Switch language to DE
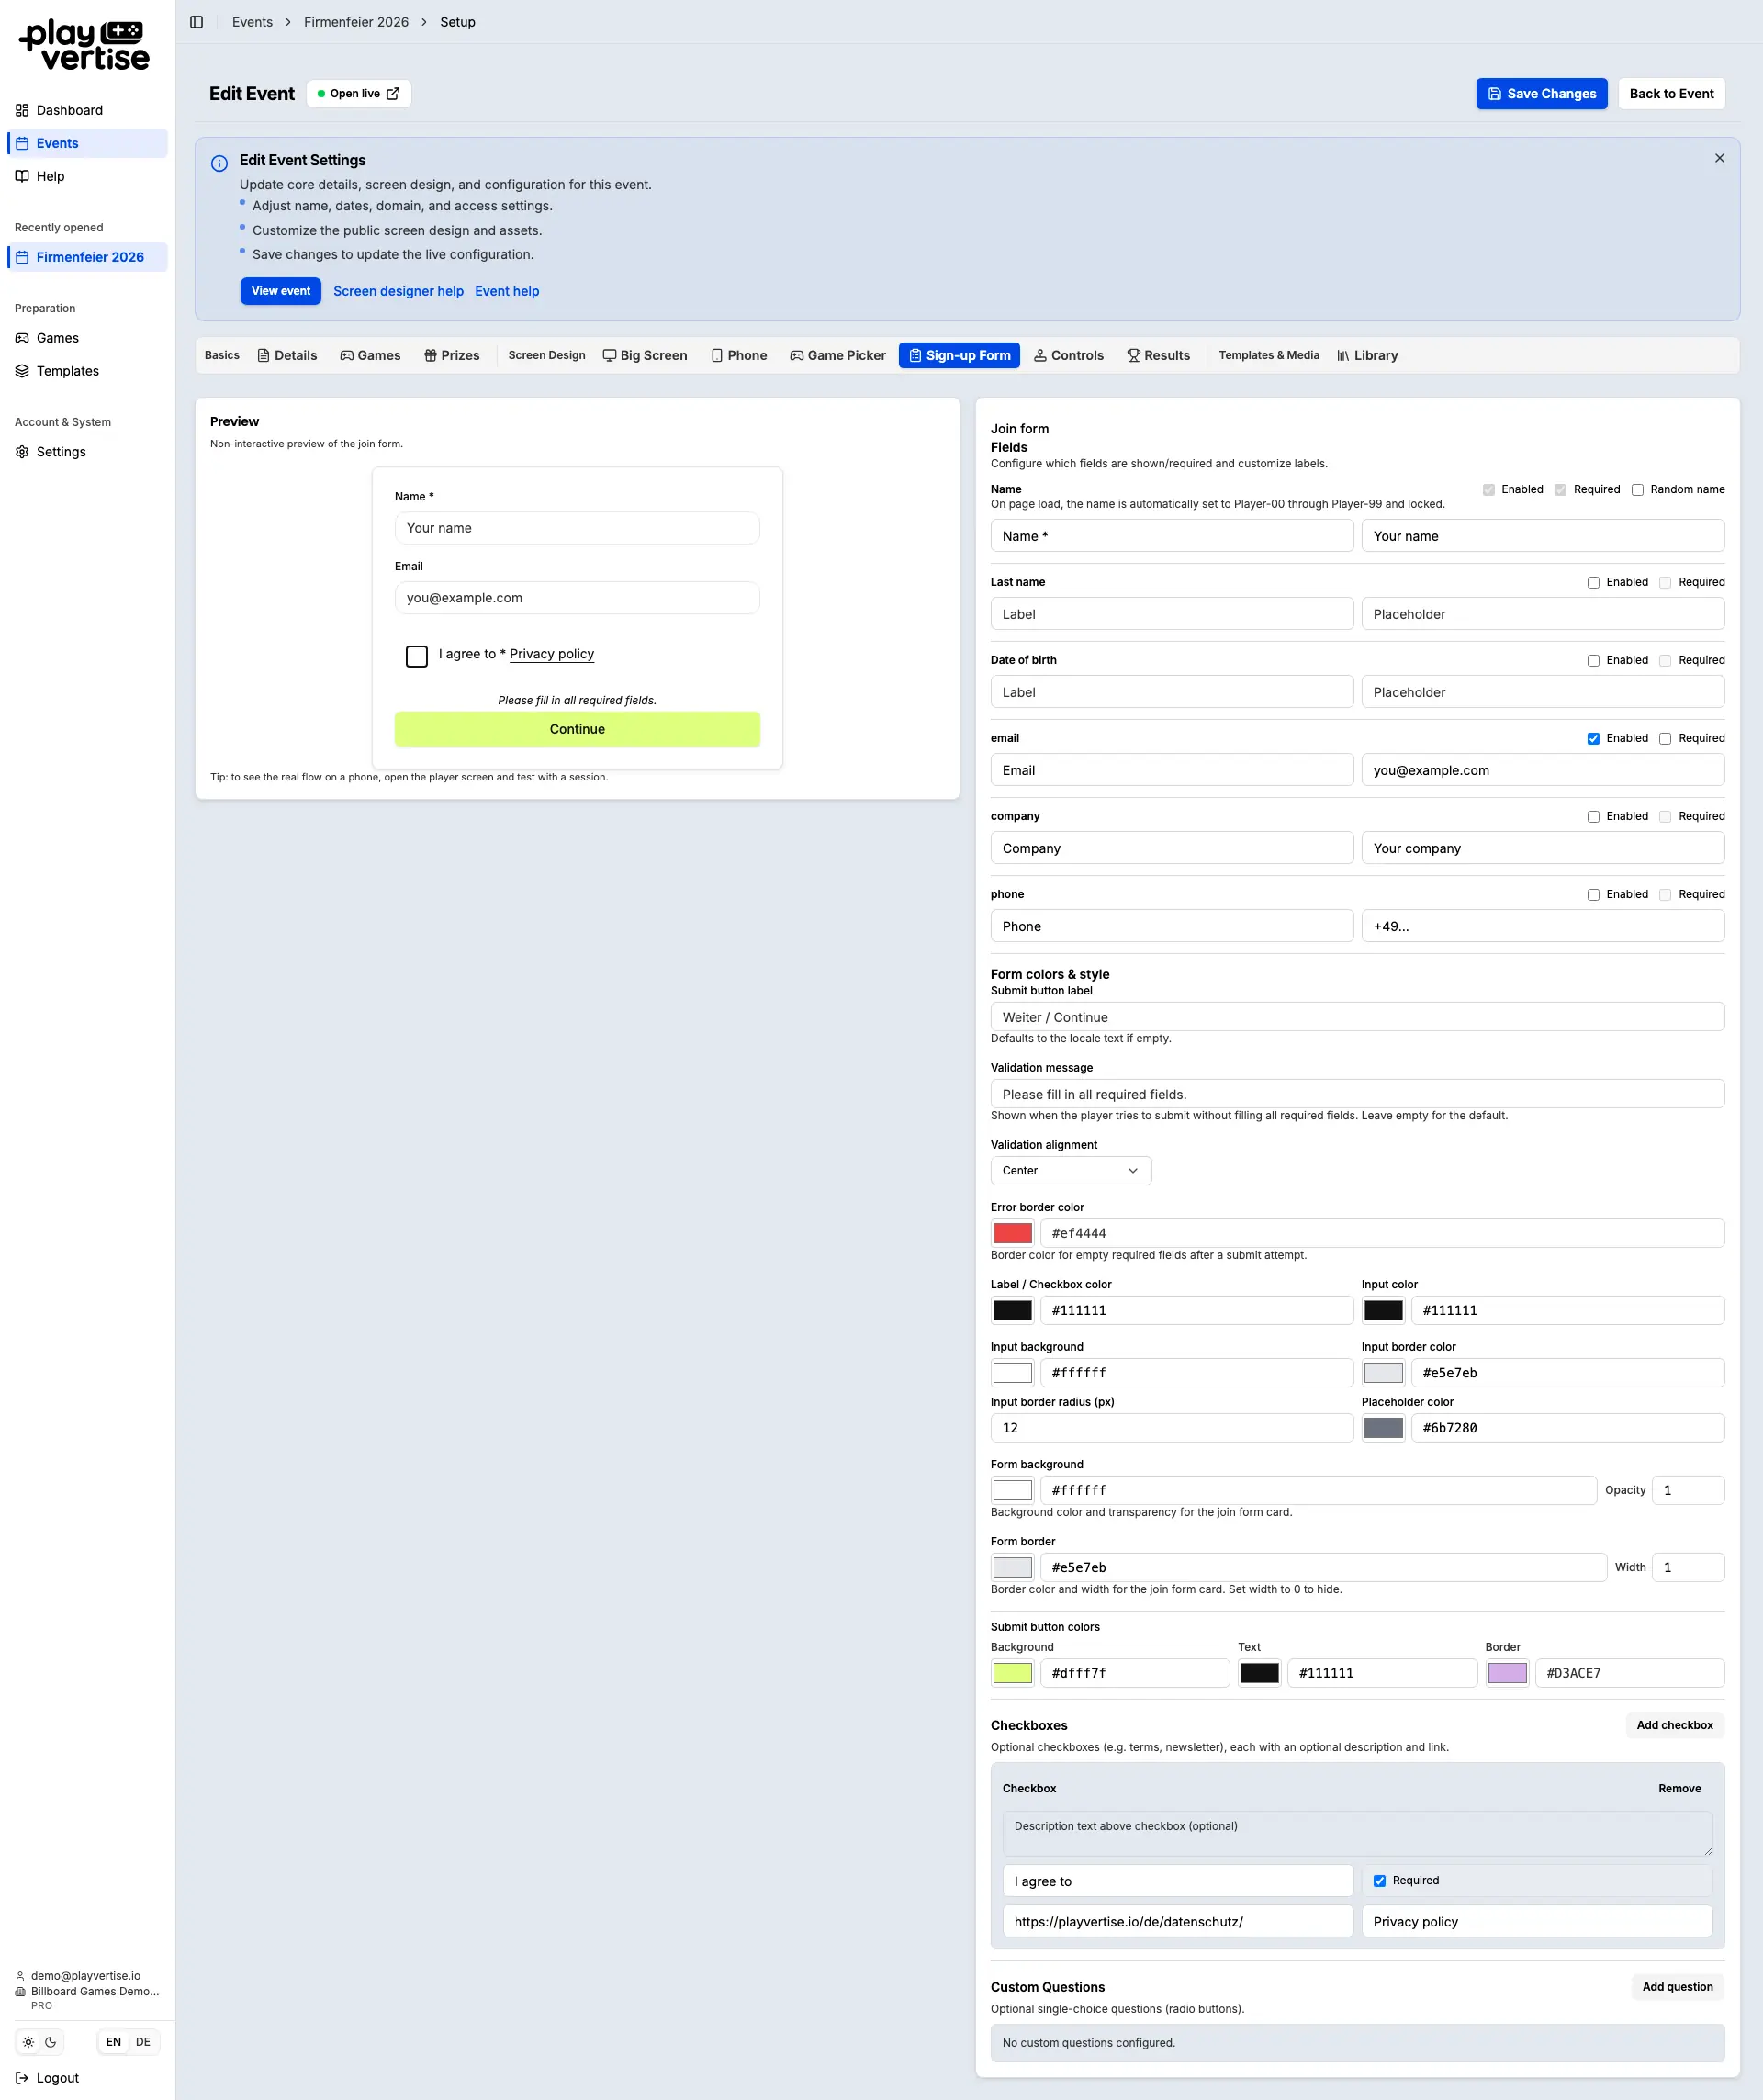 143,2042
